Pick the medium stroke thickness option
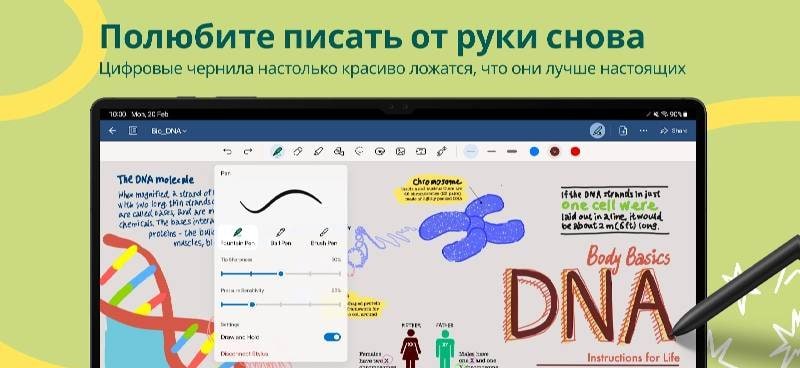The image size is (800, 368). (491, 152)
